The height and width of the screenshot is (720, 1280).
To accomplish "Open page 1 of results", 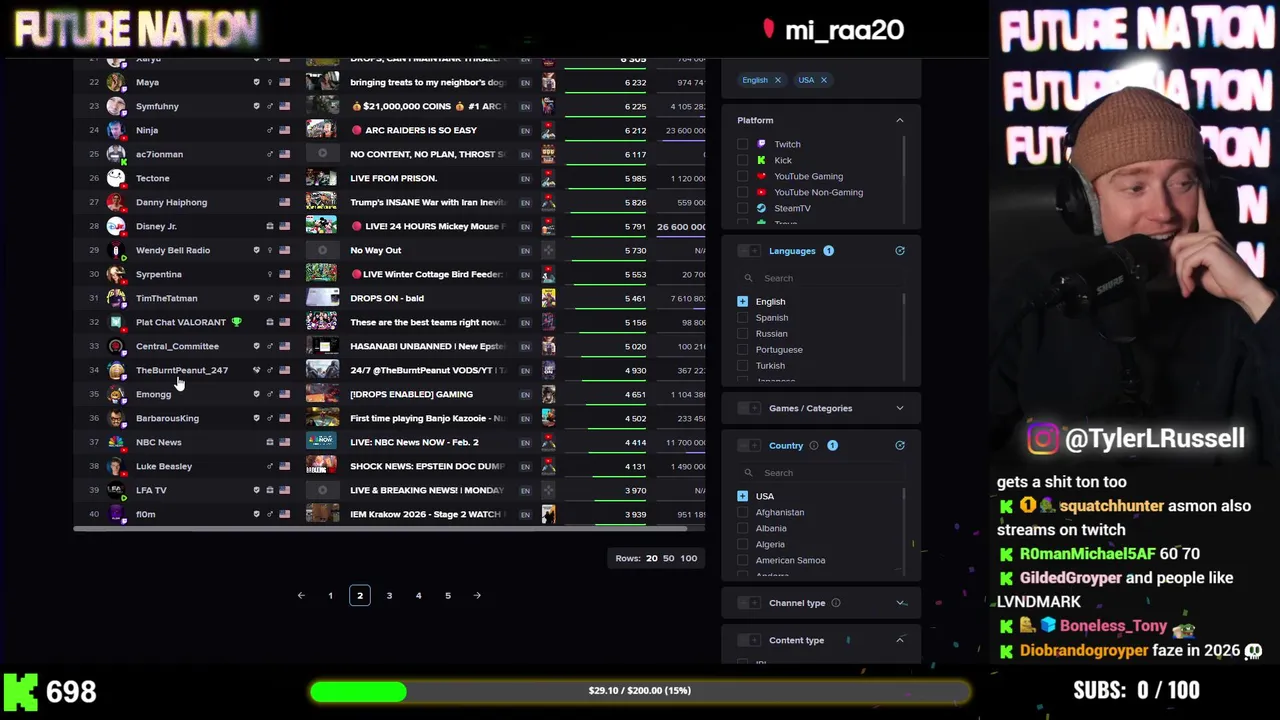I will [330, 596].
